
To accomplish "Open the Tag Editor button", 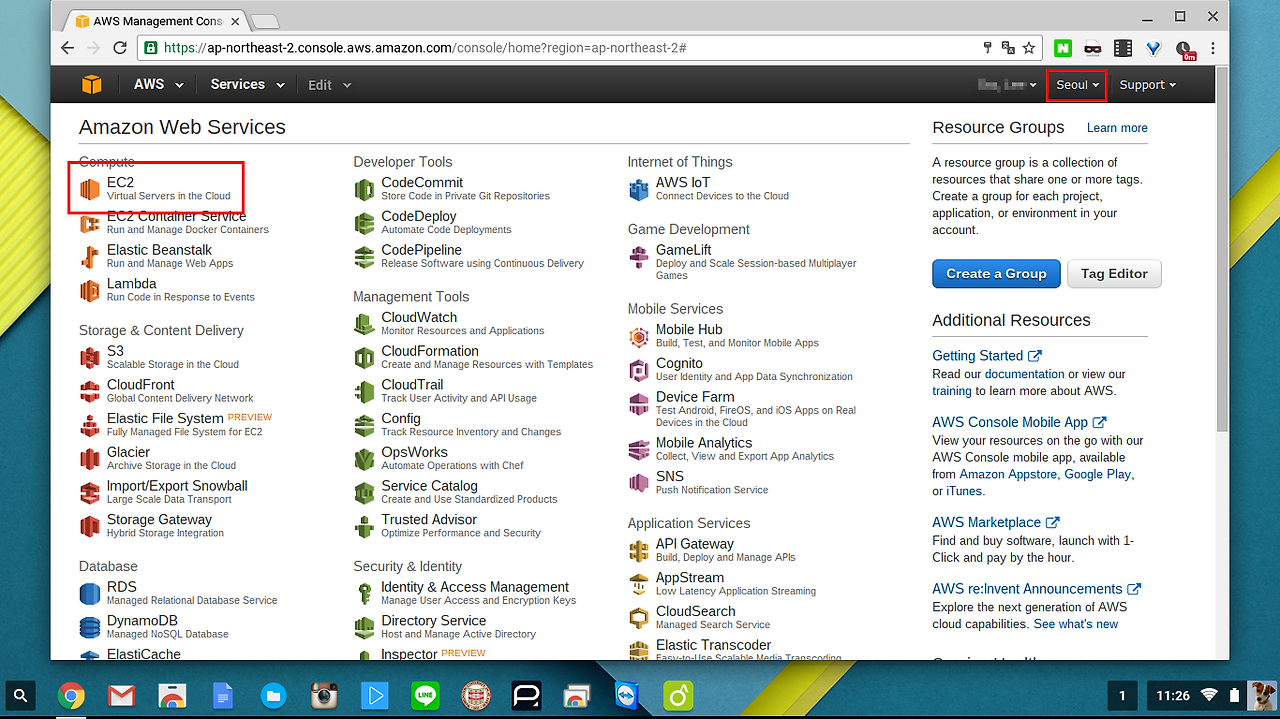I will (x=1114, y=273).
